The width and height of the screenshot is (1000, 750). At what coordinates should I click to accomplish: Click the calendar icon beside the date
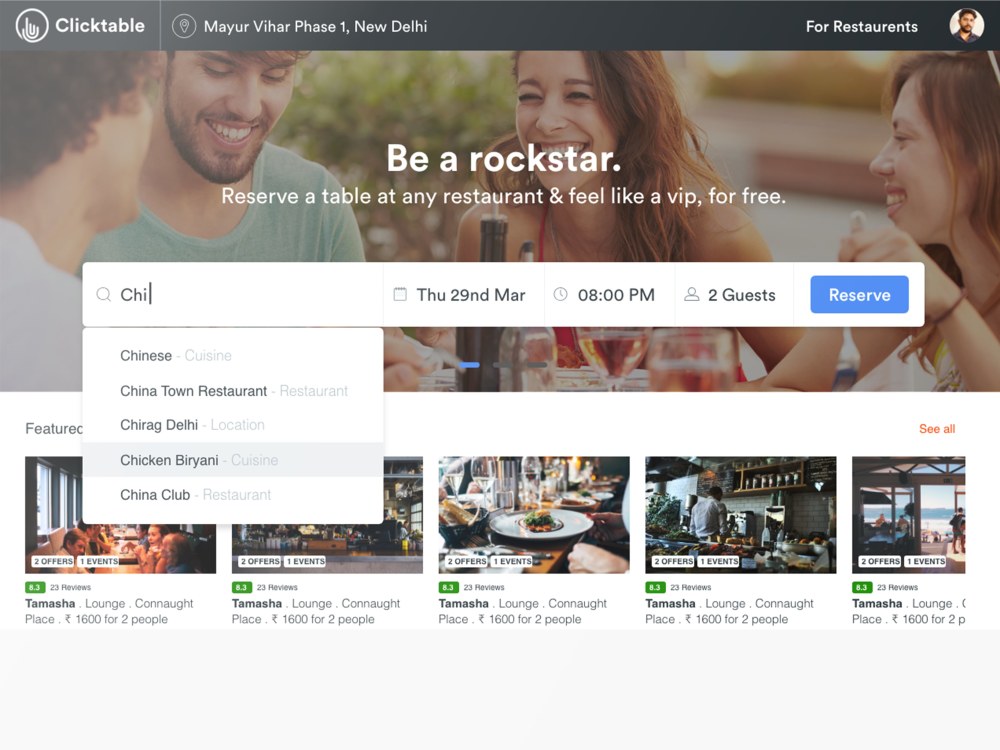pos(400,294)
